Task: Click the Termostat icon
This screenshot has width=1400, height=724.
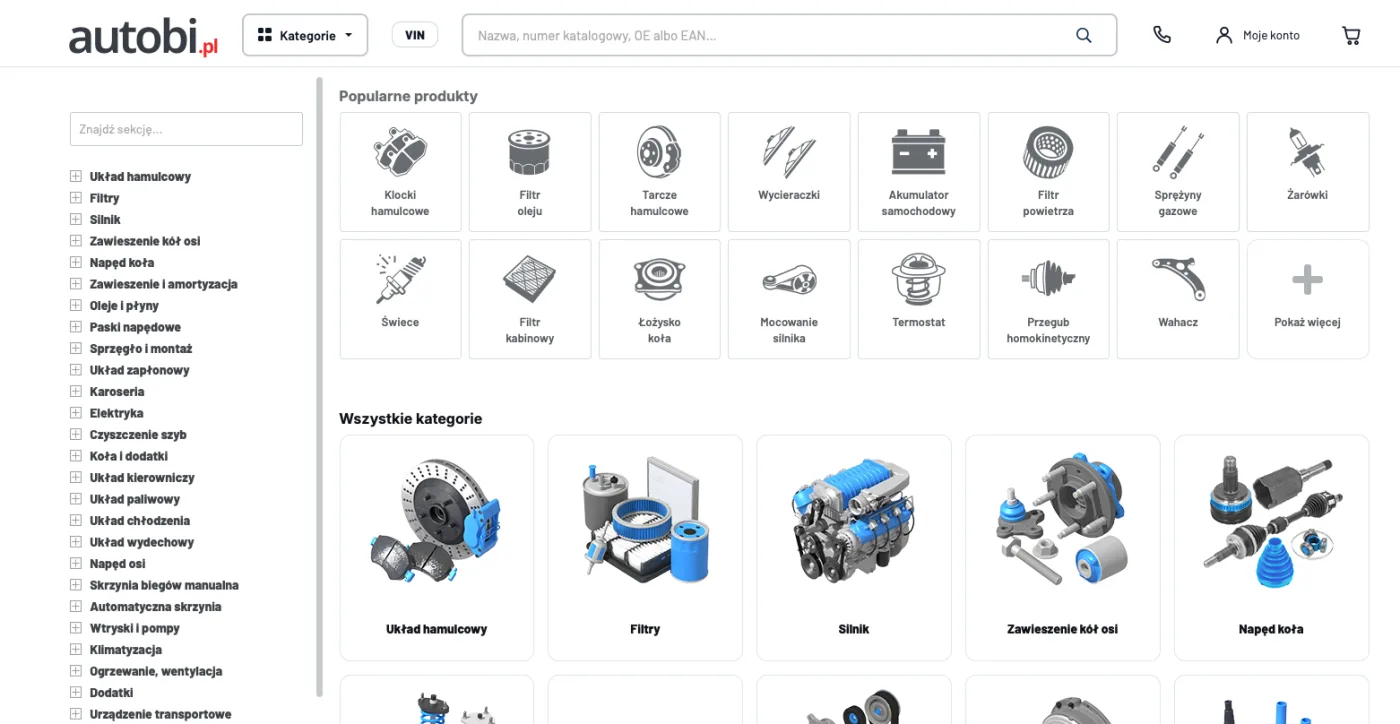Action: tap(918, 279)
